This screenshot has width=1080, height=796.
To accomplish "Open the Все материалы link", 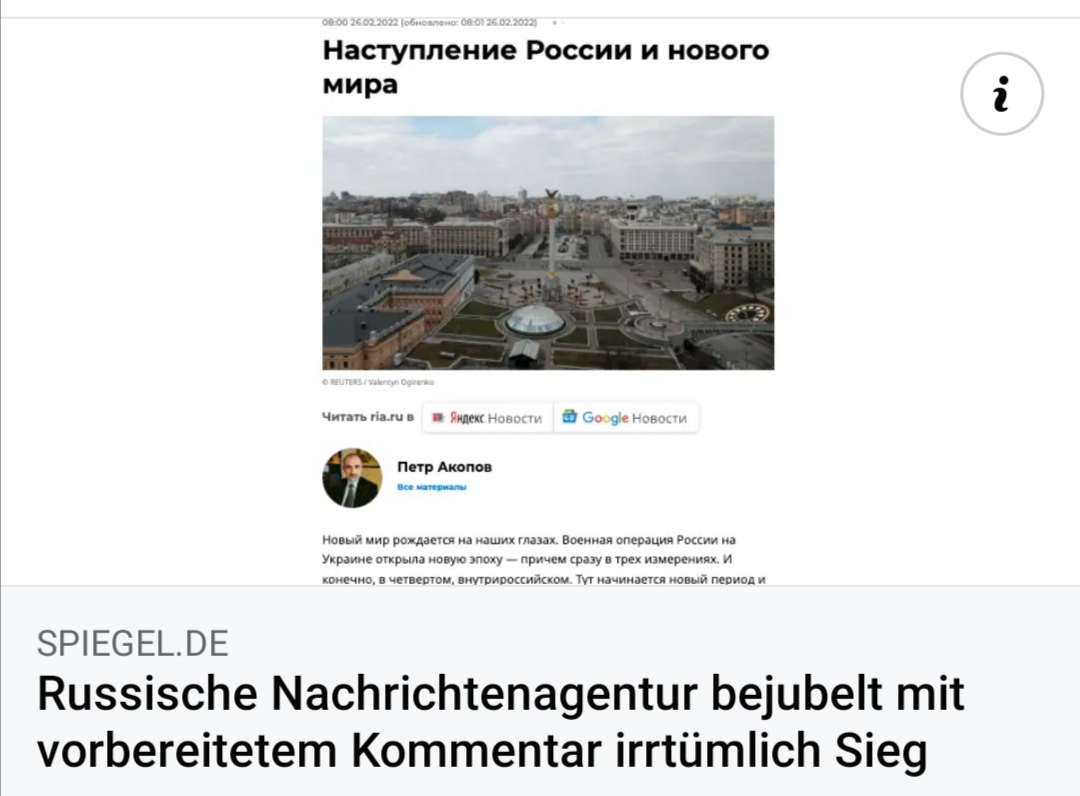I will tap(432, 487).
